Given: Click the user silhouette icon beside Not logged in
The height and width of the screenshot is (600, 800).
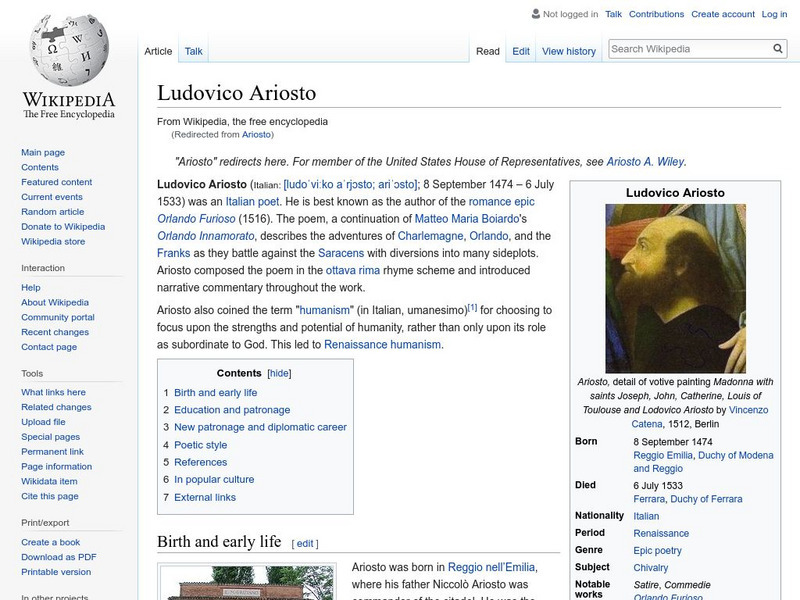Looking at the screenshot, I should [x=536, y=14].
